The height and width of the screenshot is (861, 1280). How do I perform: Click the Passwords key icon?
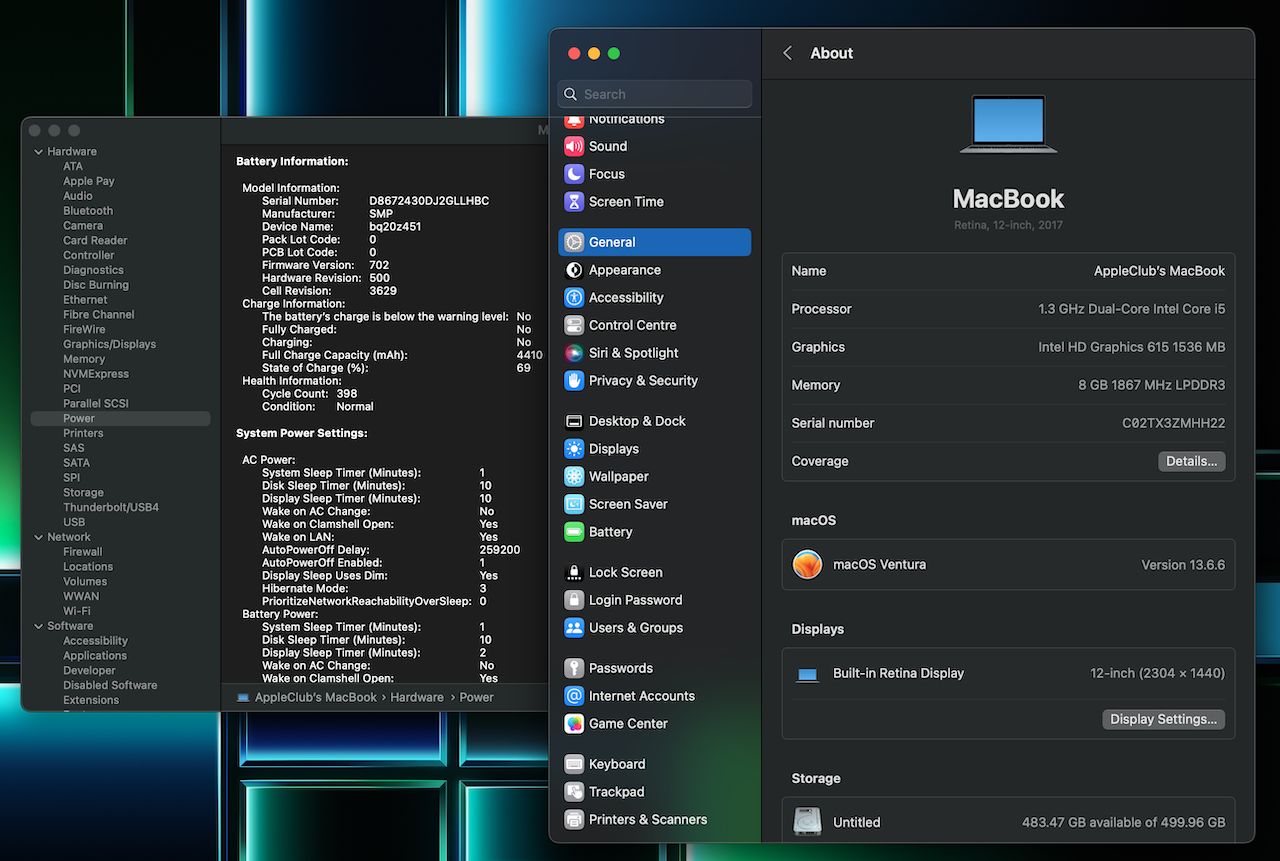pyautogui.click(x=574, y=668)
